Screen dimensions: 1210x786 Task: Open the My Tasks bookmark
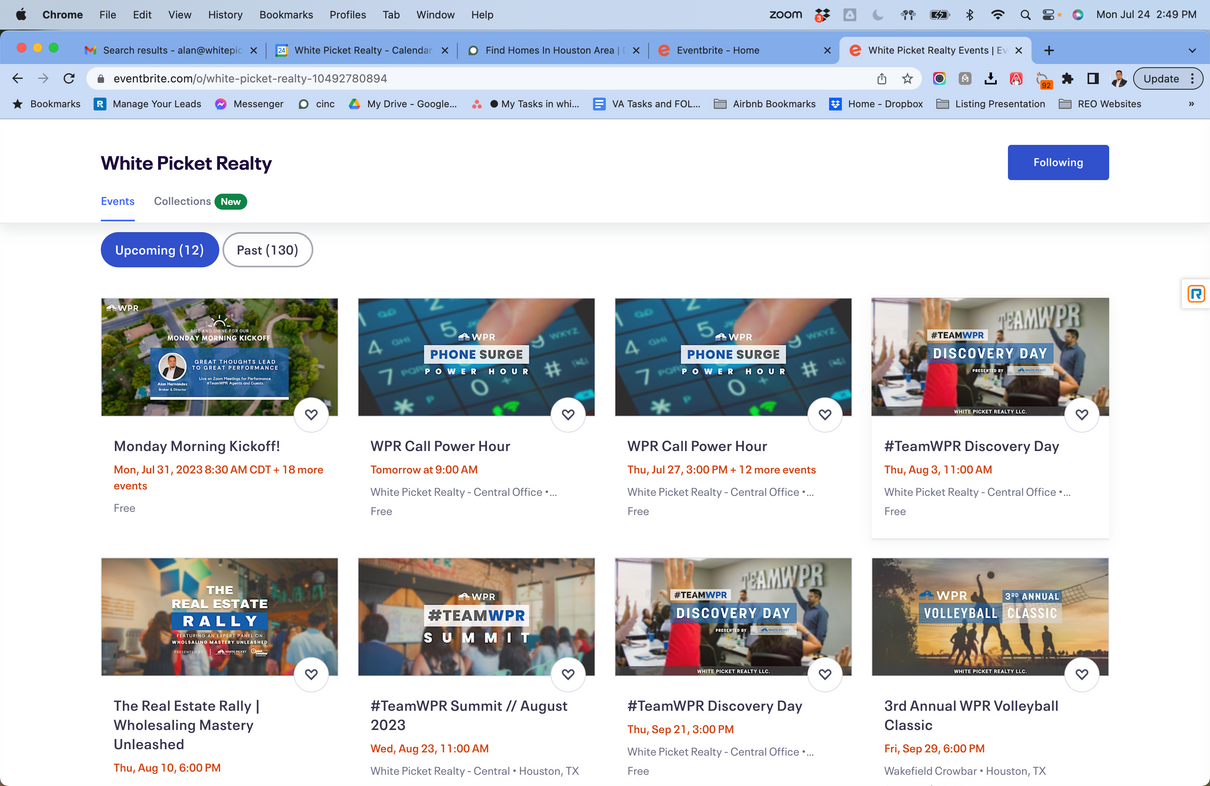click(526, 104)
